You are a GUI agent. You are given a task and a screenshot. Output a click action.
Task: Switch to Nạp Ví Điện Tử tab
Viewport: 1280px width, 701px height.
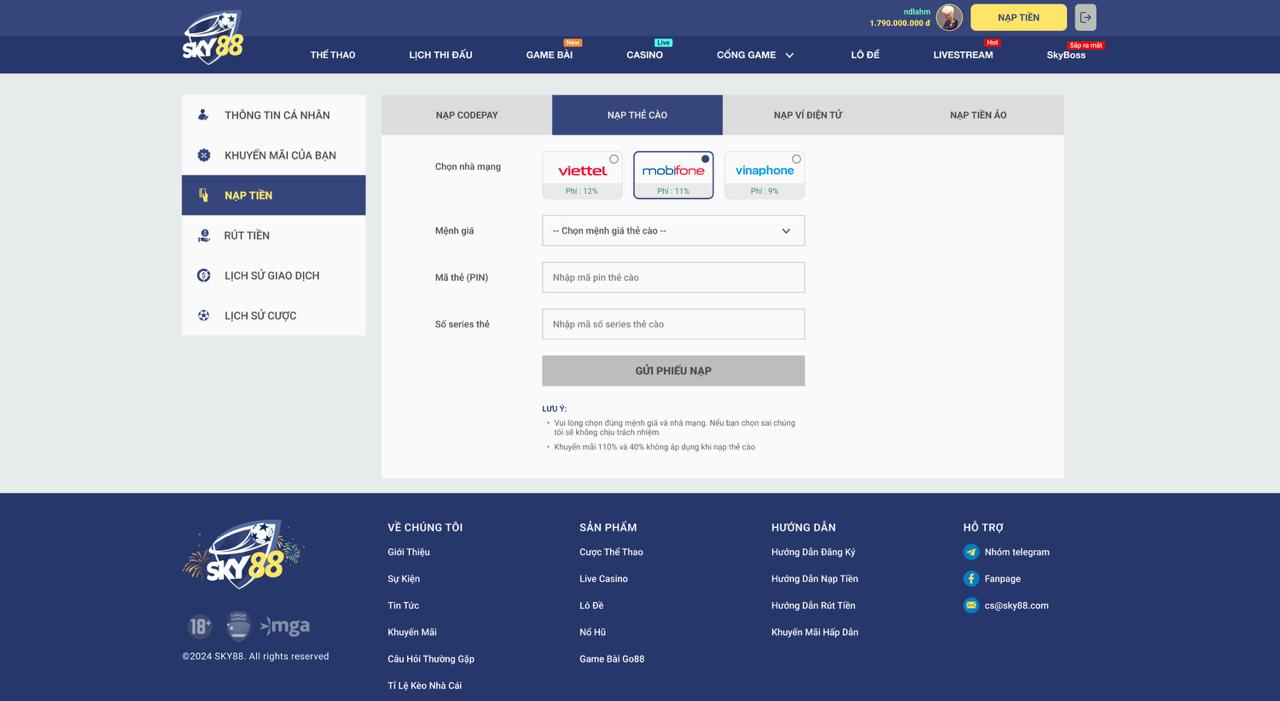pos(808,115)
